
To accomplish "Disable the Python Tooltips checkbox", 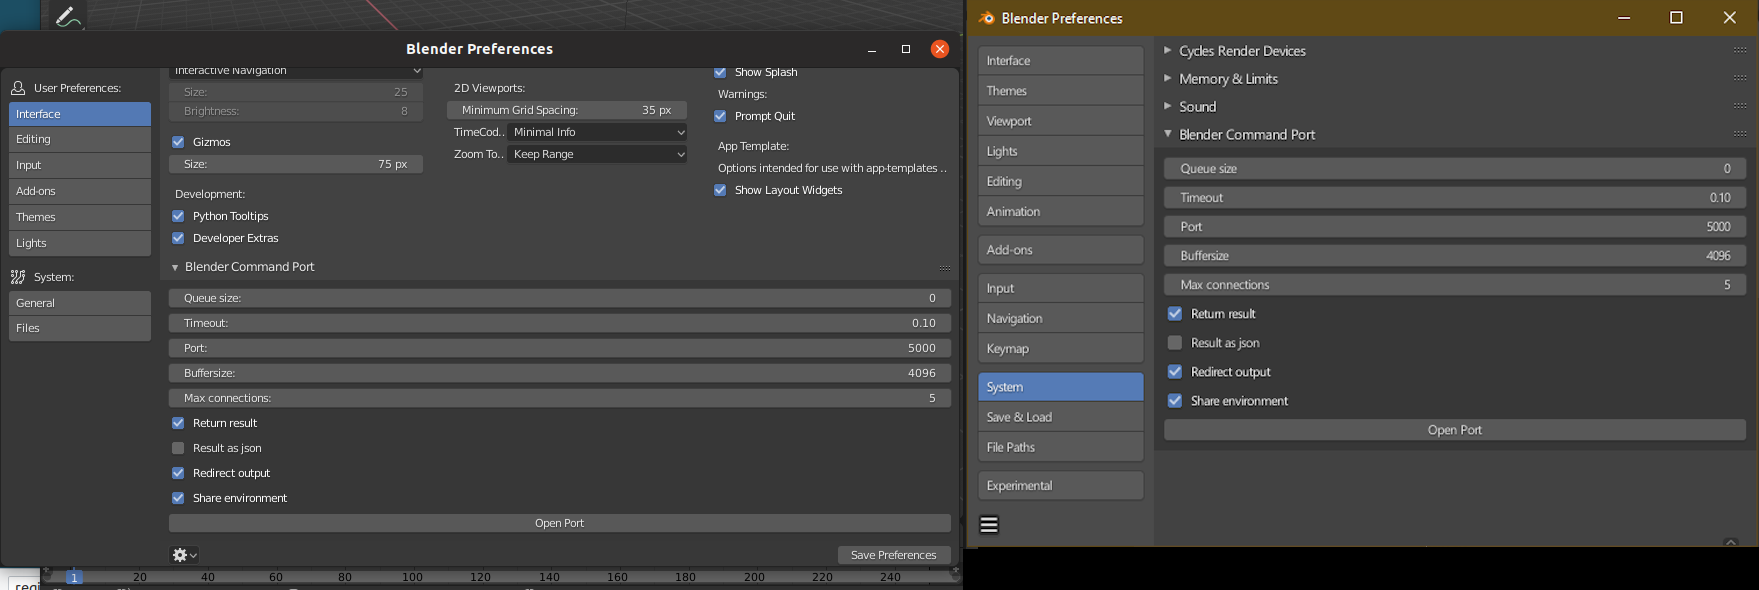I will point(178,216).
